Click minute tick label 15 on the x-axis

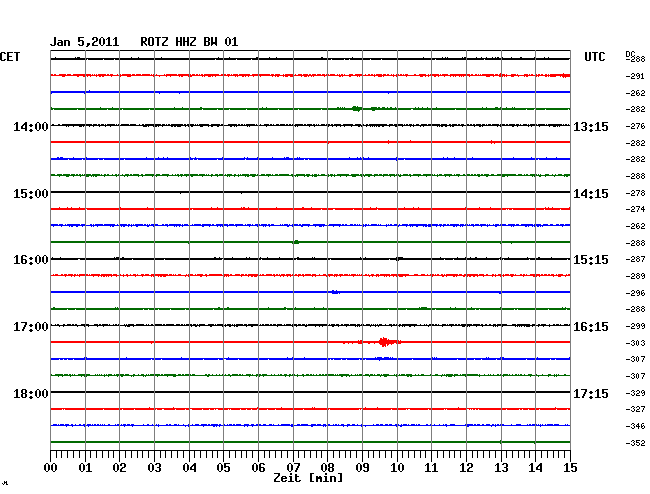pyautogui.click(x=570, y=468)
